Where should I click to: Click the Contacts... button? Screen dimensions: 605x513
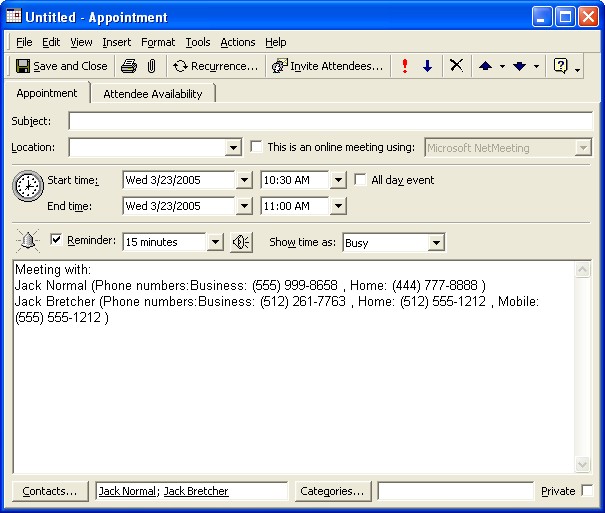coord(50,491)
